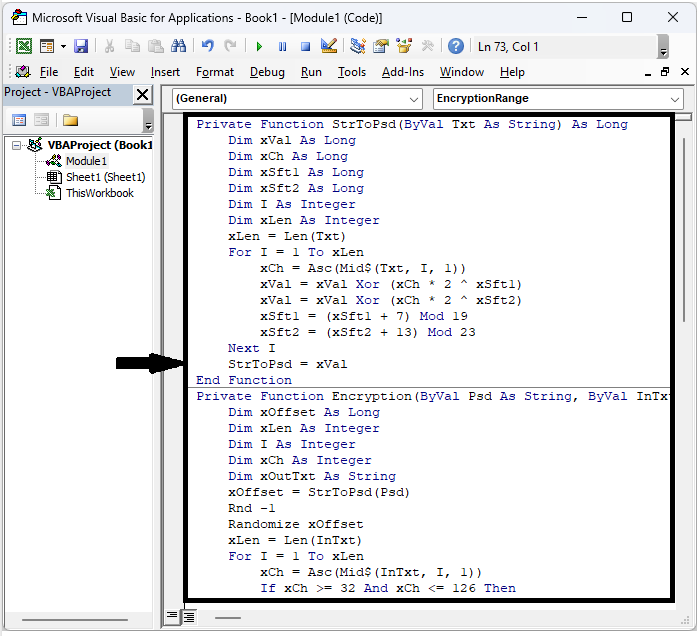The image size is (699, 636).
Task: Toggle Folders in the Project panel
Action: [x=70, y=120]
